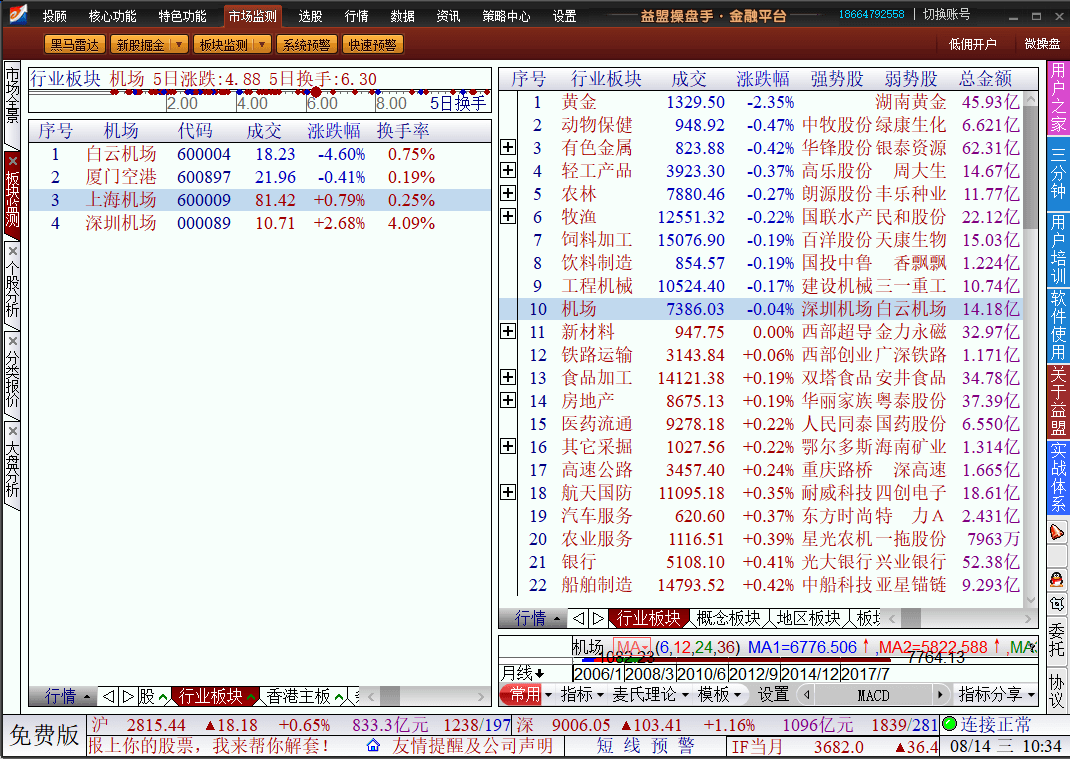
Task: Click the 黑马雷达 button
Action: click(x=74, y=44)
